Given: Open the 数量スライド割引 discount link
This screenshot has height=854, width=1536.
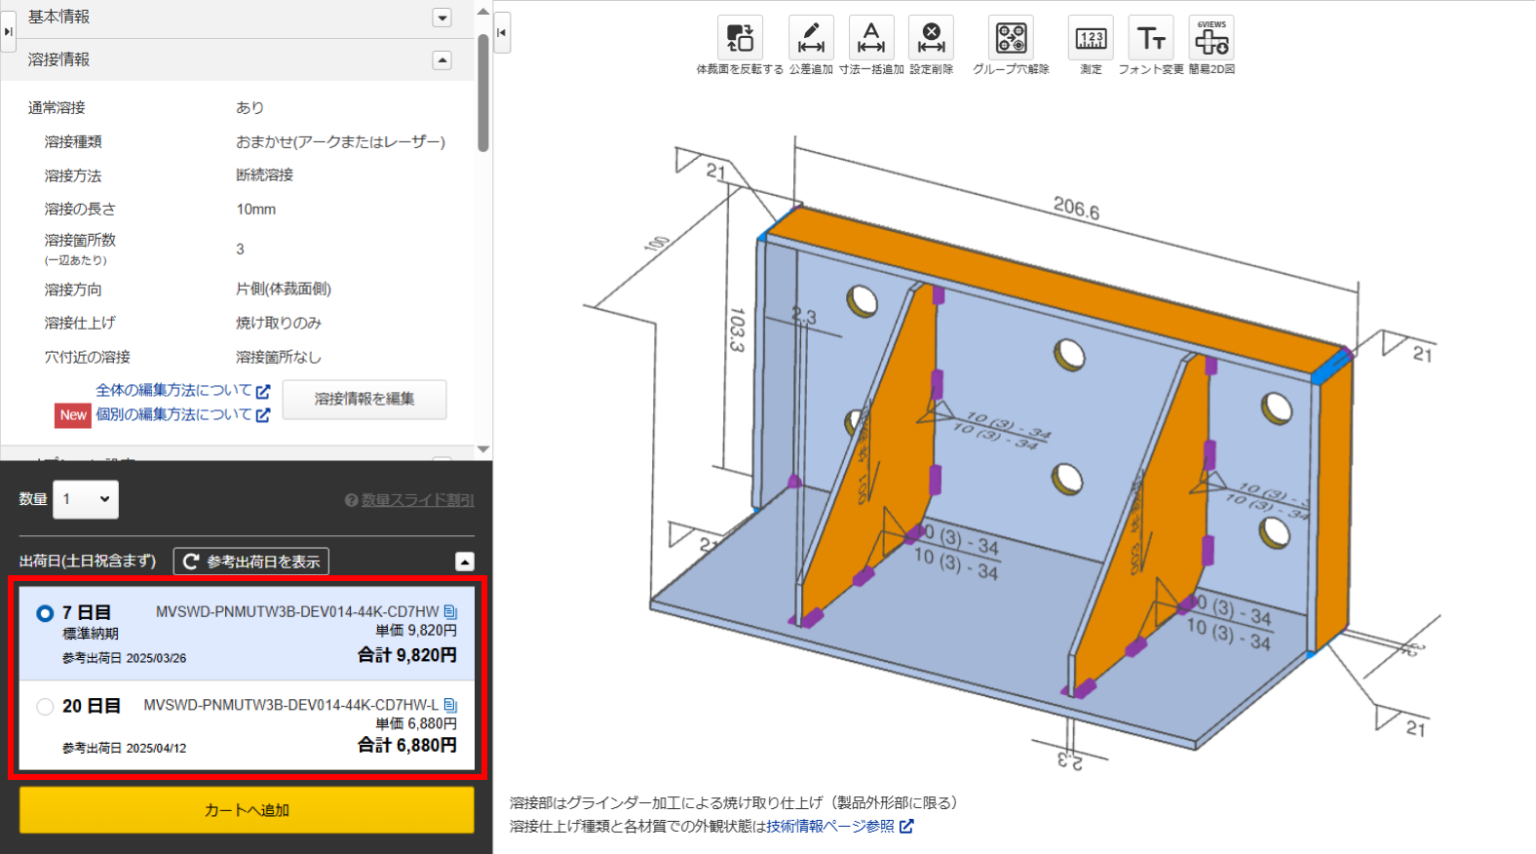Looking at the screenshot, I should coord(416,499).
